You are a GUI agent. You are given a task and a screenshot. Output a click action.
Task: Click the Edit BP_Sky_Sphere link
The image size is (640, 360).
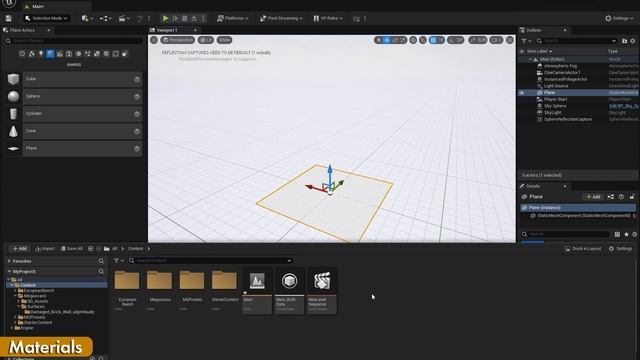click(624, 106)
